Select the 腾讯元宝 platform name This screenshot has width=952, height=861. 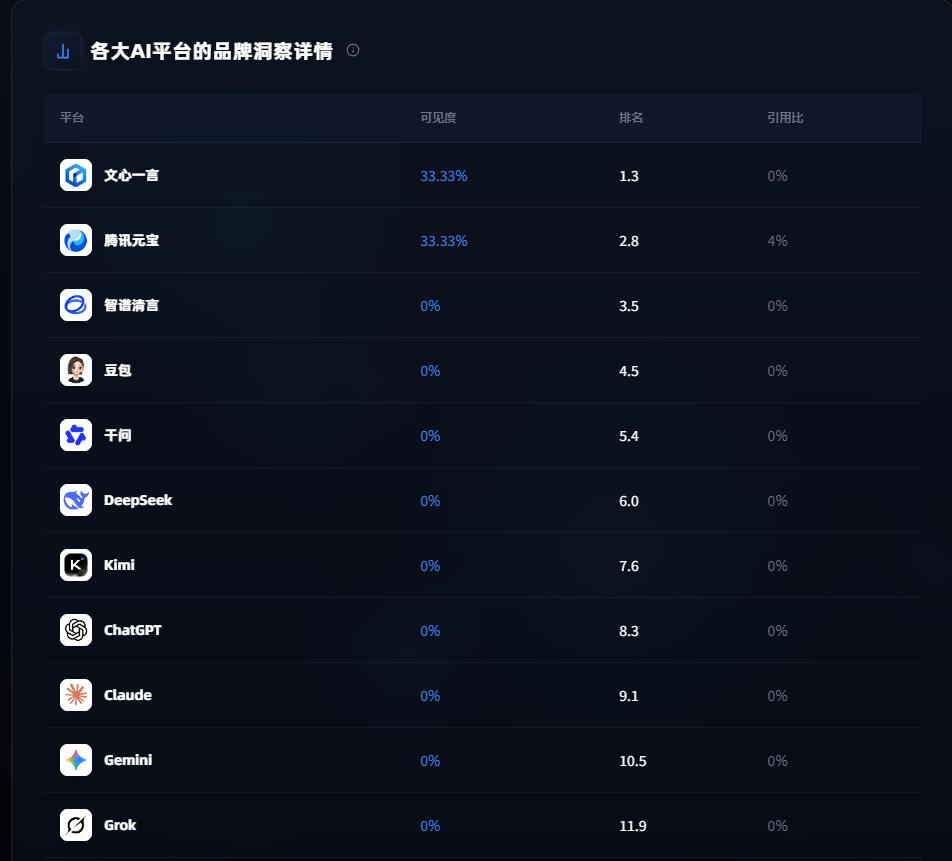pyautogui.click(x=131, y=240)
